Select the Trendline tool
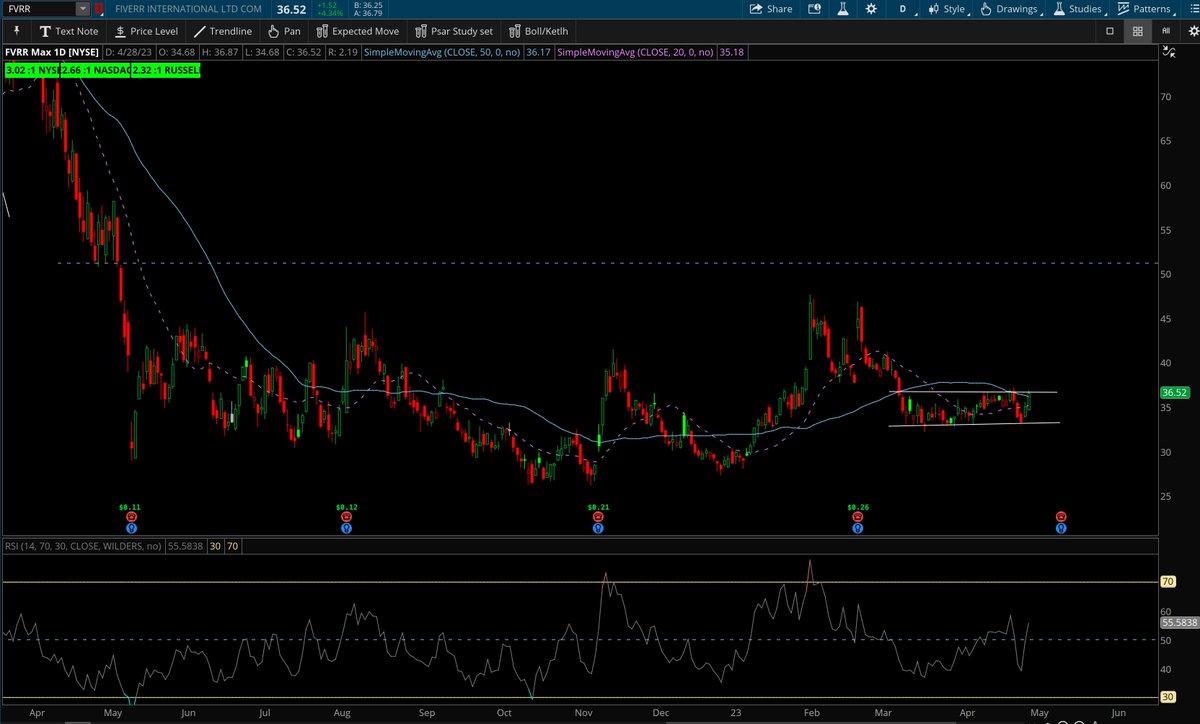Screen dimensions: 1200x724 (222, 31)
